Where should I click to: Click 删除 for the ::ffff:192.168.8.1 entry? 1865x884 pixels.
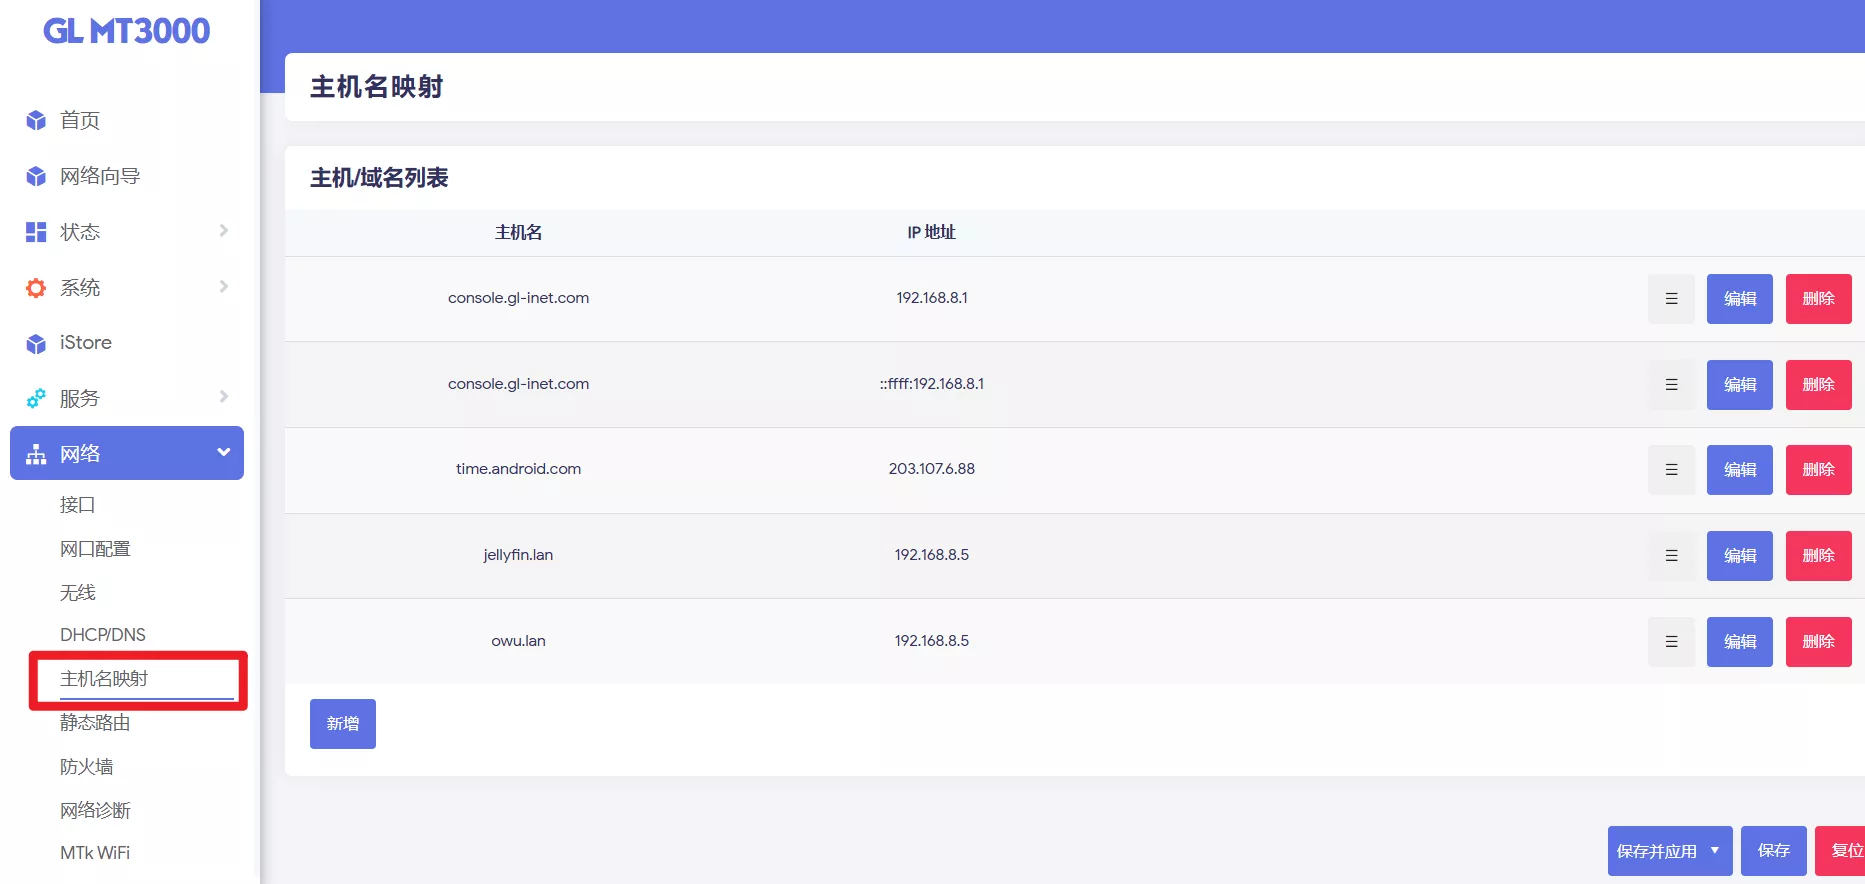[x=1819, y=385]
